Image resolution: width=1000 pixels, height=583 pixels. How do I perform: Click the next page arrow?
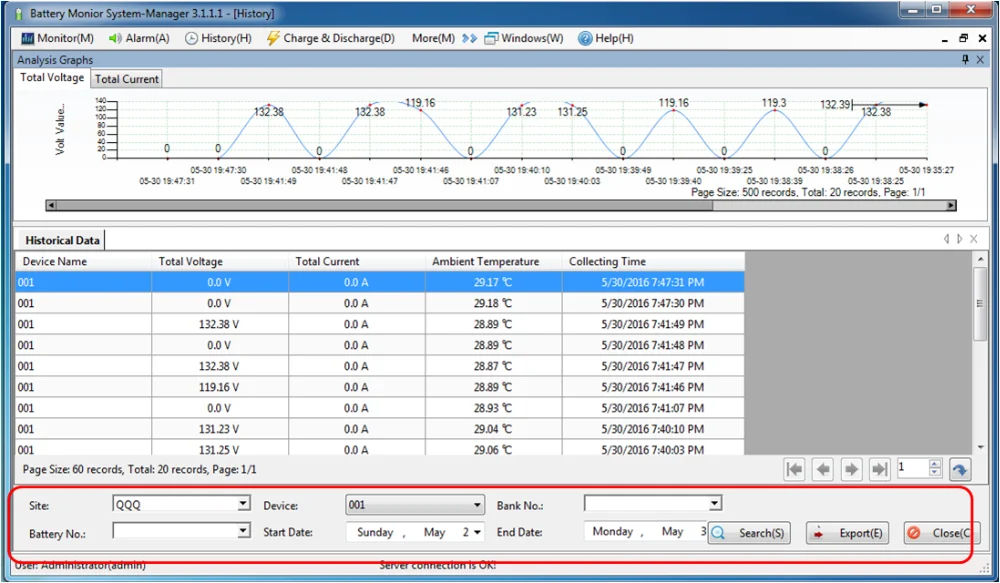(x=851, y=469)
